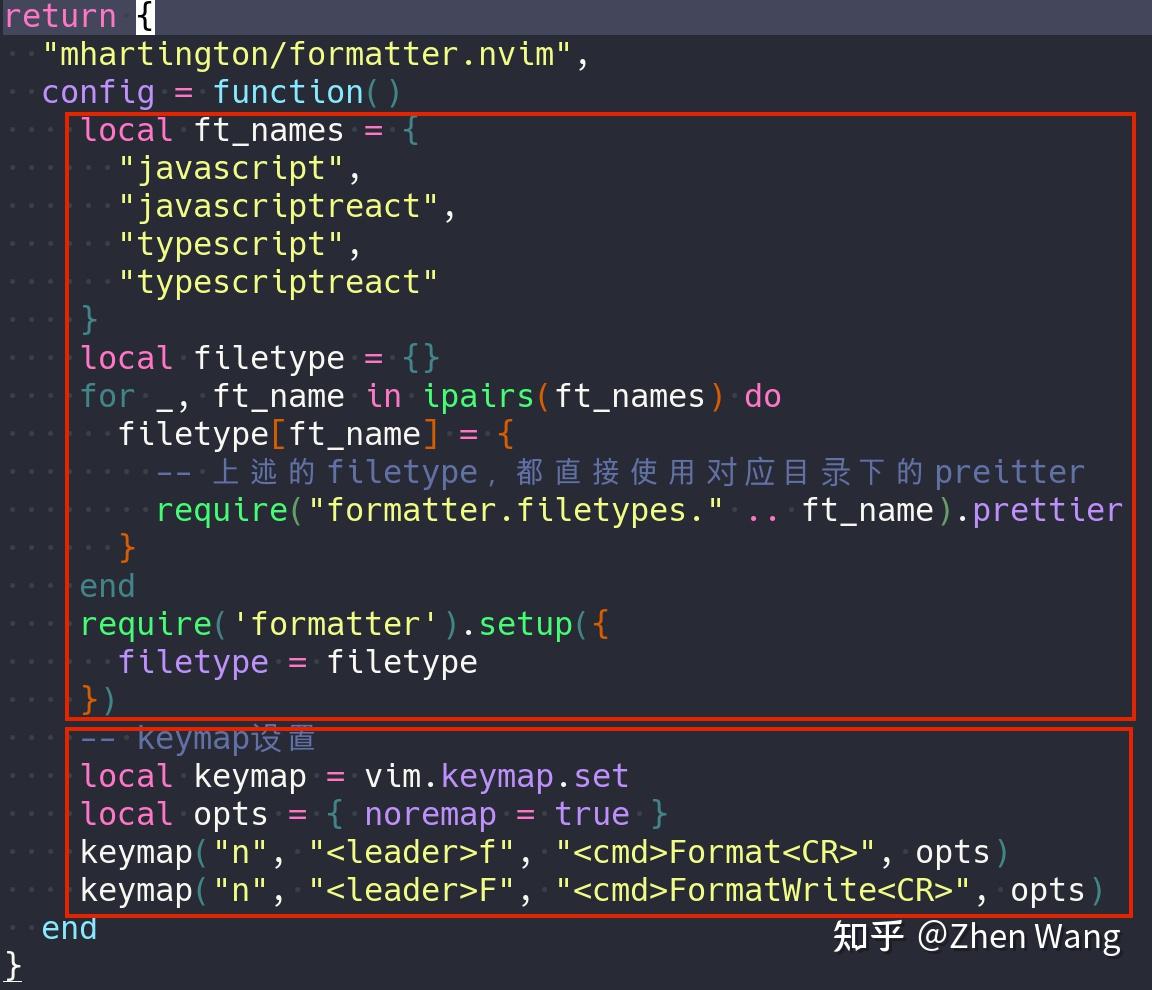Click the 知乎 @Zhen Wang watermark

point(976,937)
